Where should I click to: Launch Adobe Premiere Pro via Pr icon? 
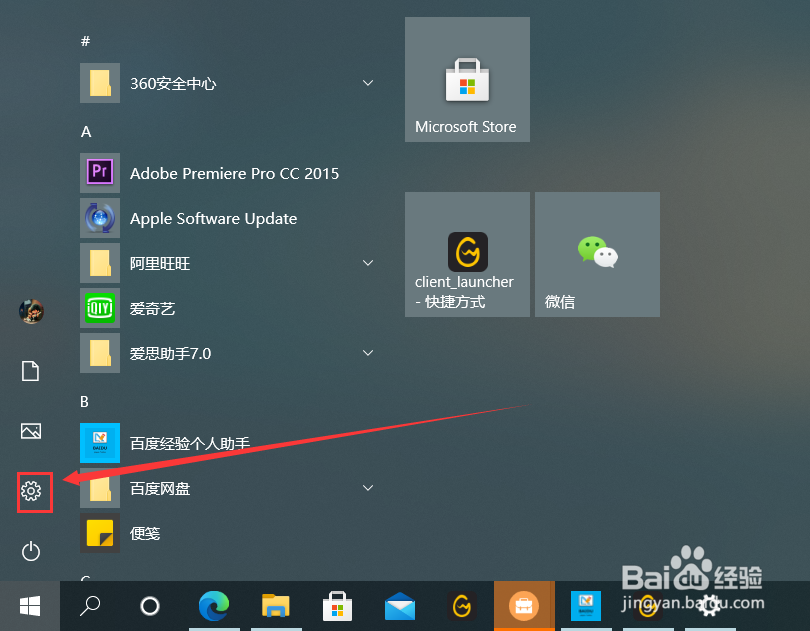pyautogui.click(x=100, y=173)
